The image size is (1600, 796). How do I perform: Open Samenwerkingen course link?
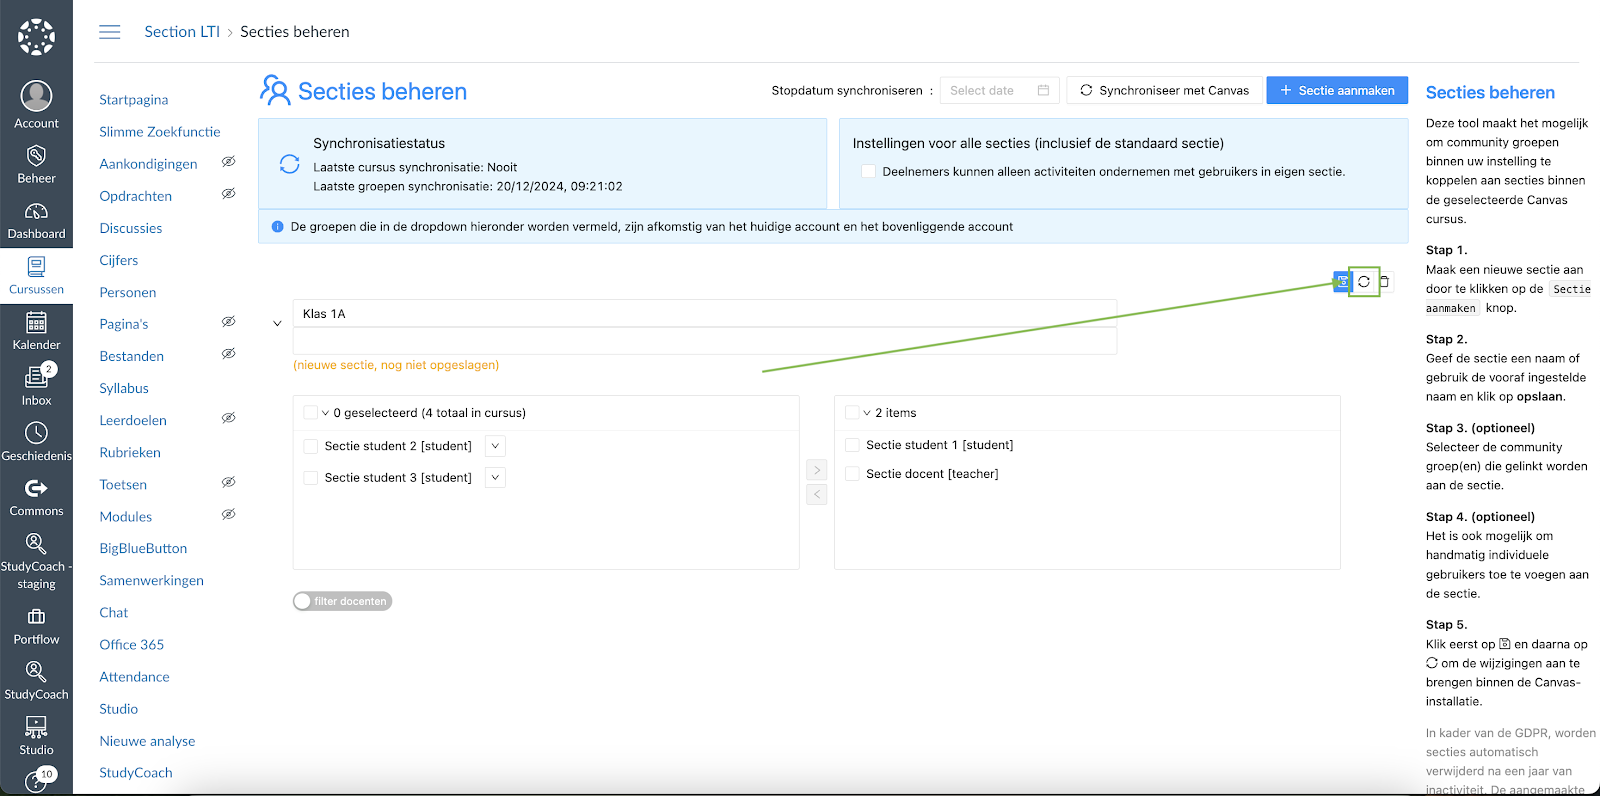(152, 580)
